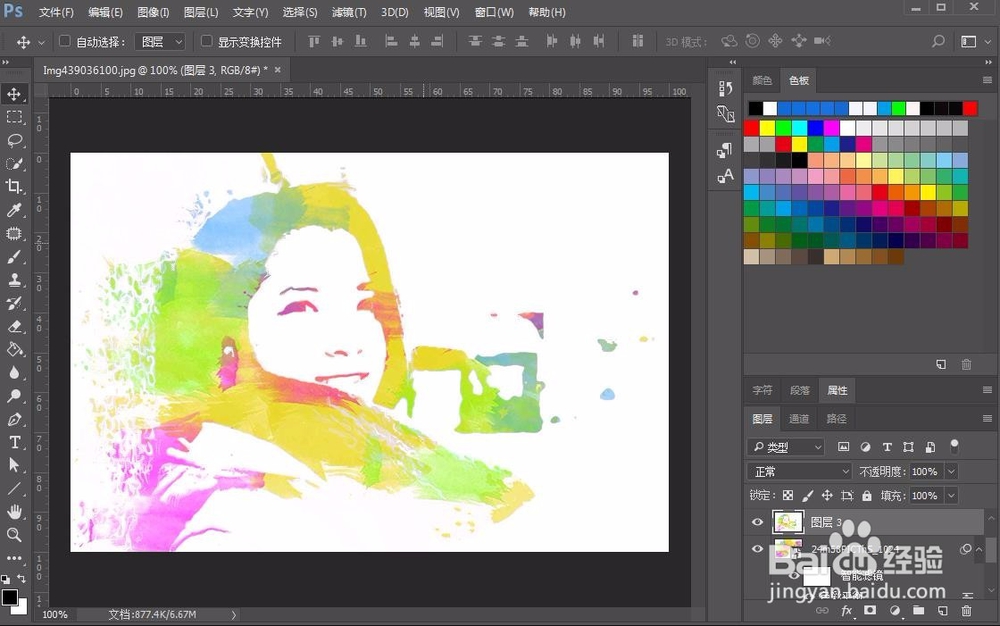Pick the red swatch at top-right of swatches
The image size is (1000, 626).
coord(970,108)
